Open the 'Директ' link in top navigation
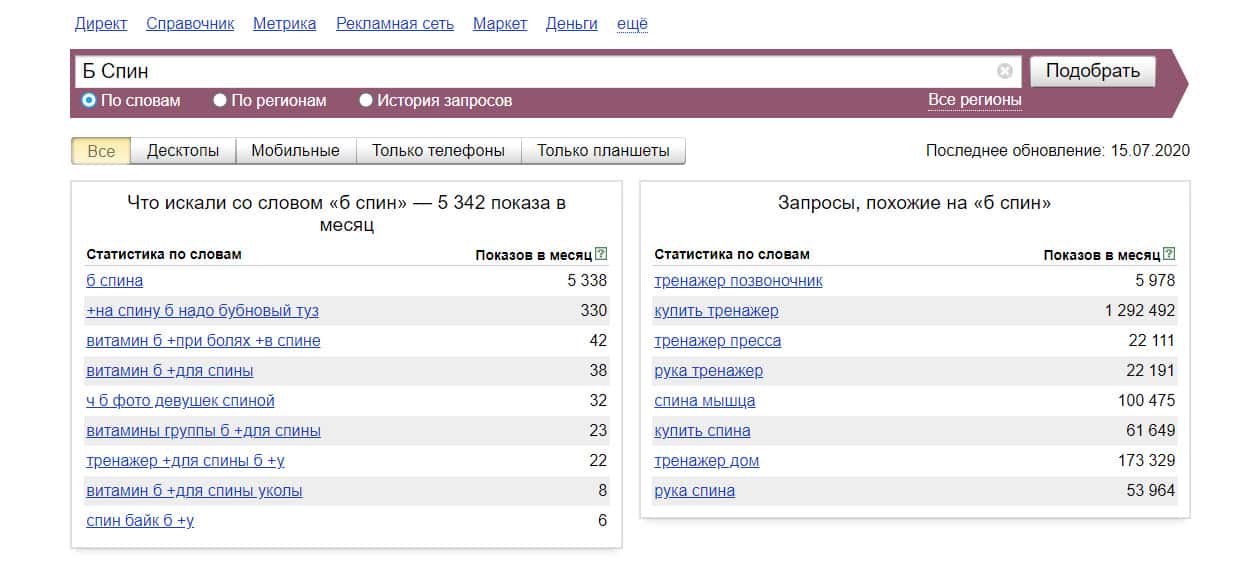This screenshot has height=579, width=1235. [101, 23]
